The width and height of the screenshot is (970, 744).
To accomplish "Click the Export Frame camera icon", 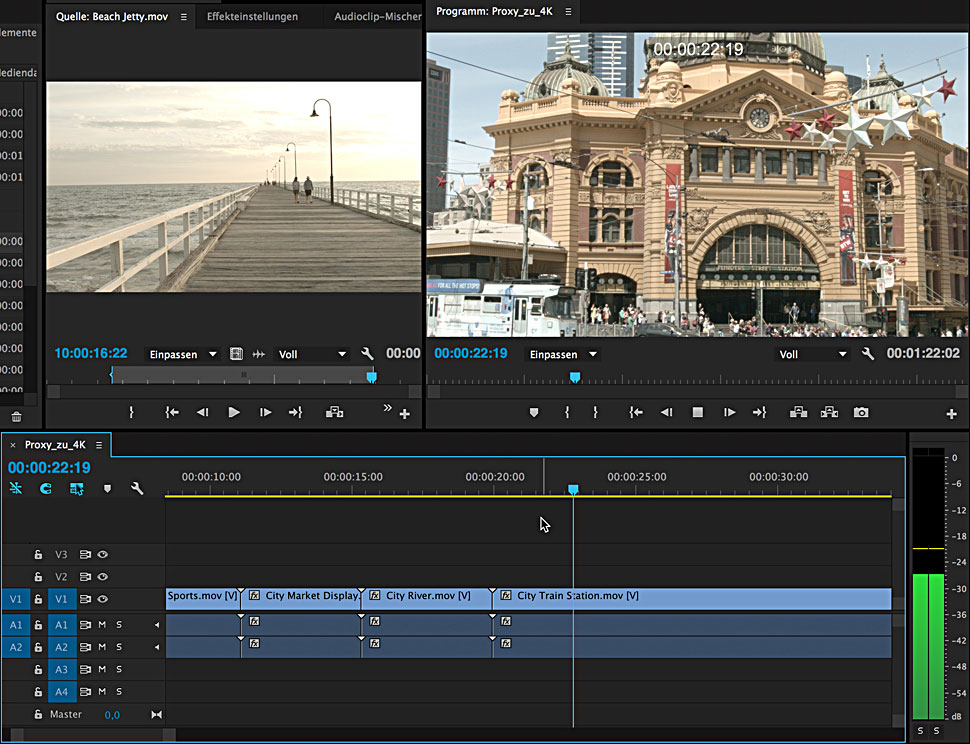I will pos(861,412).
